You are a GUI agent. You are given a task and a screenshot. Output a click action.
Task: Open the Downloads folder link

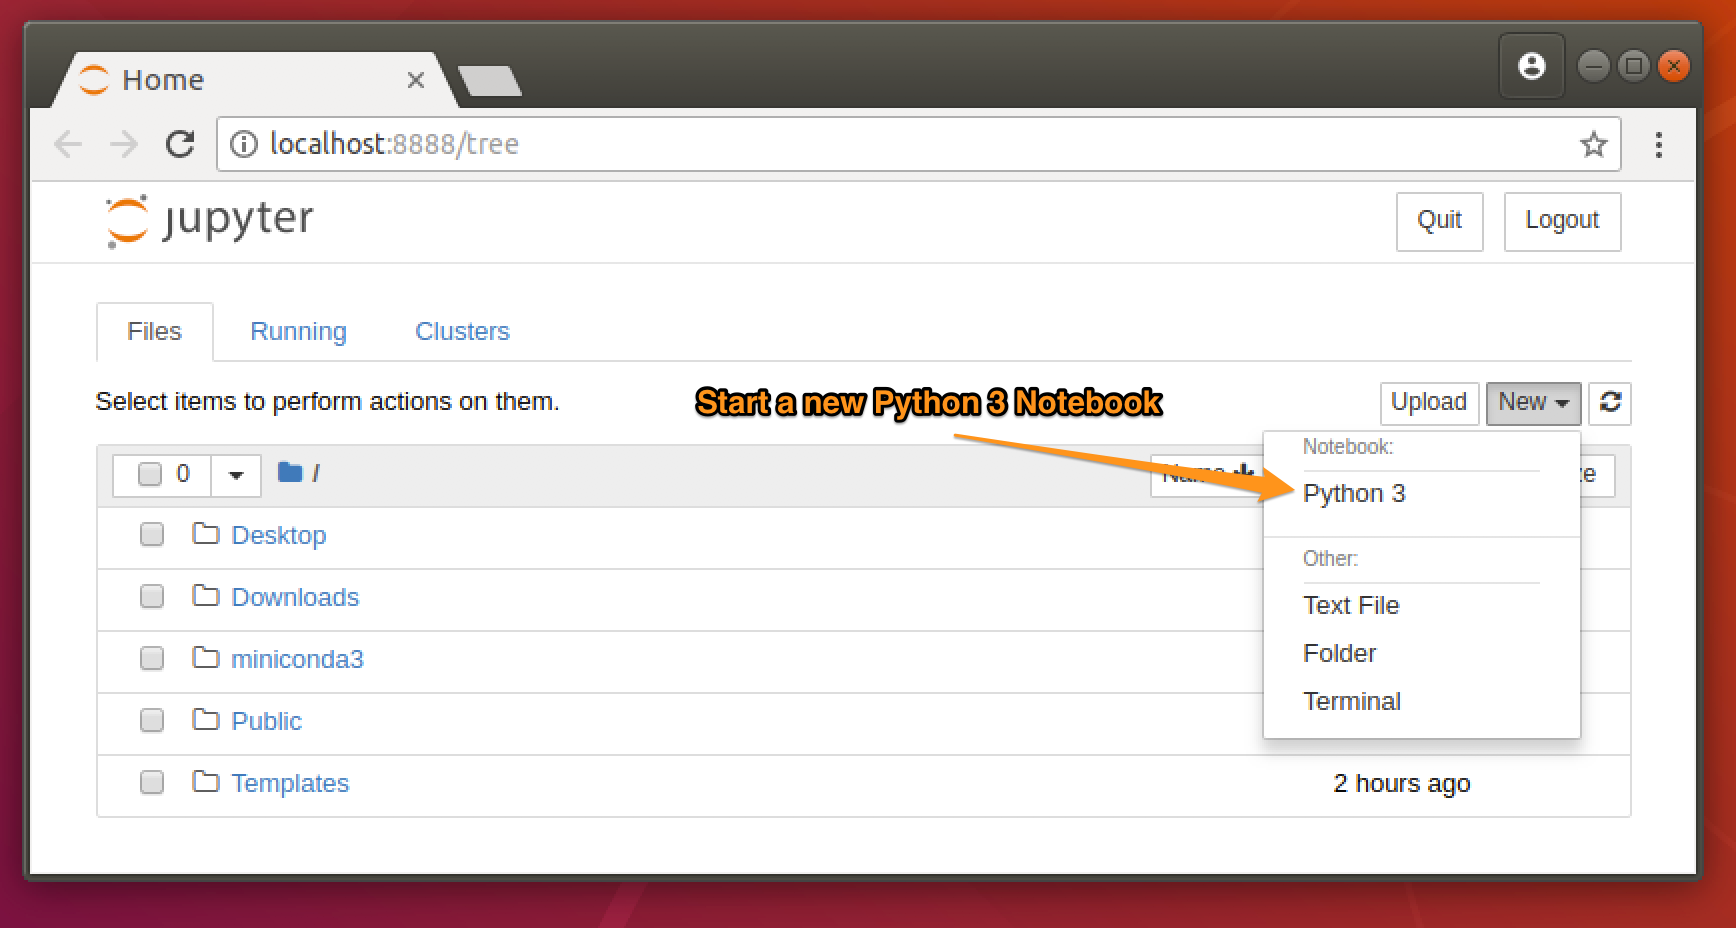295,598
